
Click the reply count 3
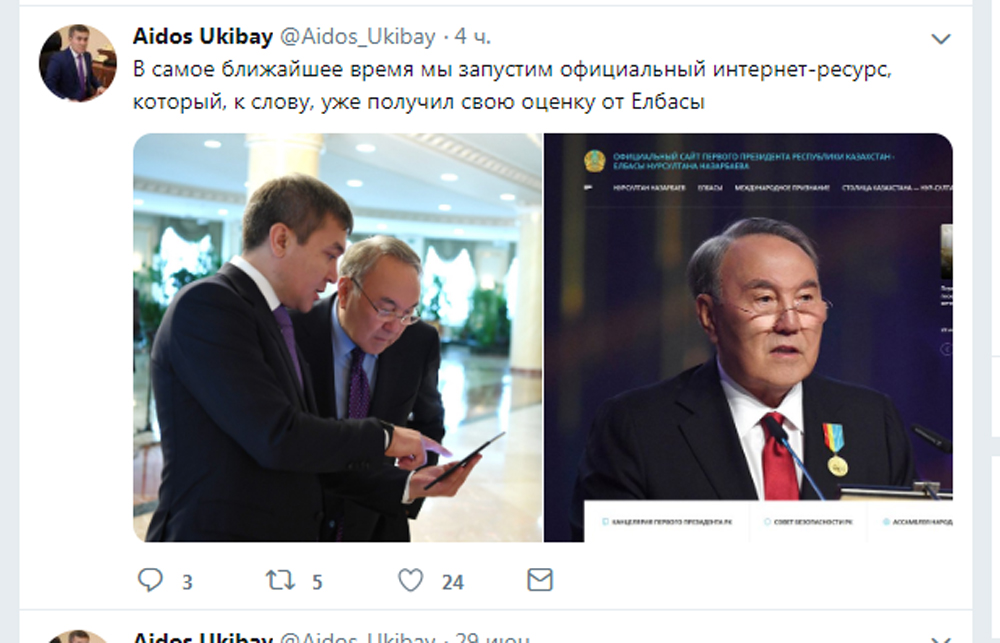click(187, 582)
